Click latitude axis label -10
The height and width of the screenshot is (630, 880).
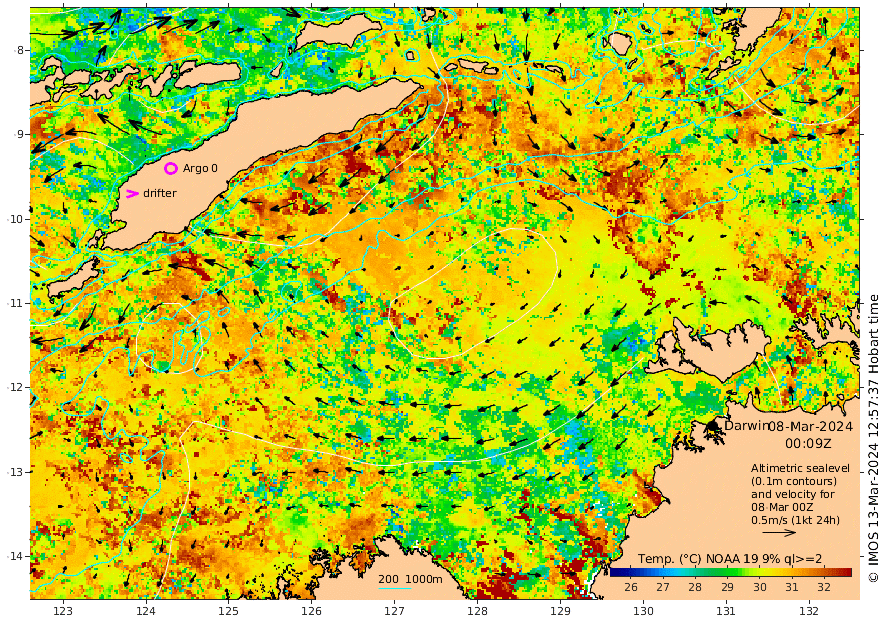pos(15,219)
